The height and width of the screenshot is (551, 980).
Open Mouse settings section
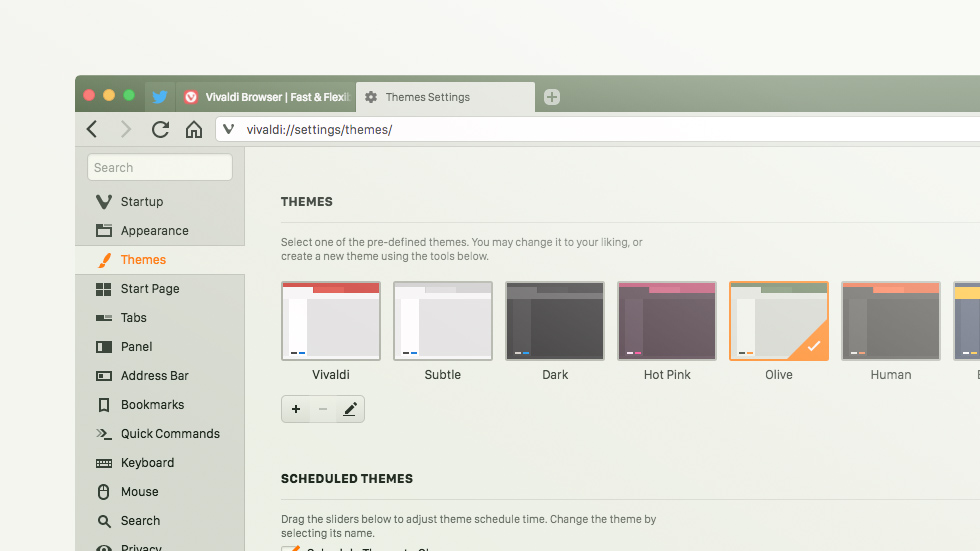coord(159,492)
